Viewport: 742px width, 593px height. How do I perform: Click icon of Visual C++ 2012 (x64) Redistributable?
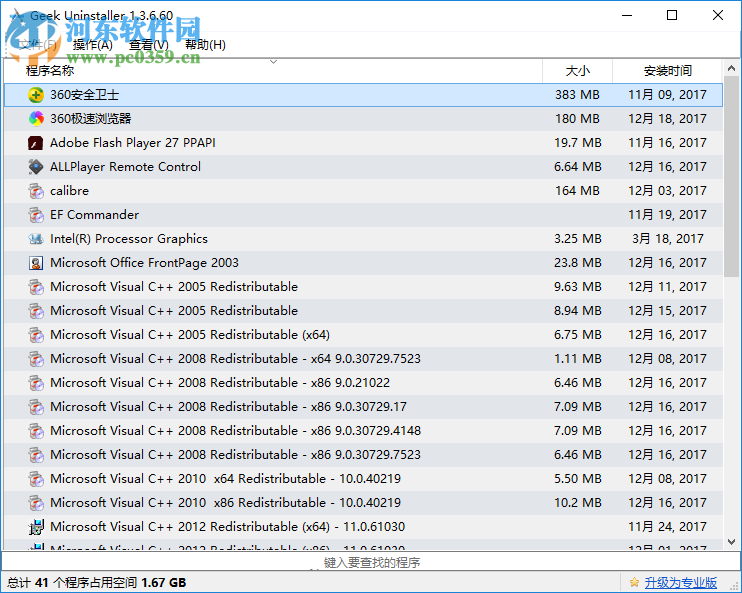36,527
